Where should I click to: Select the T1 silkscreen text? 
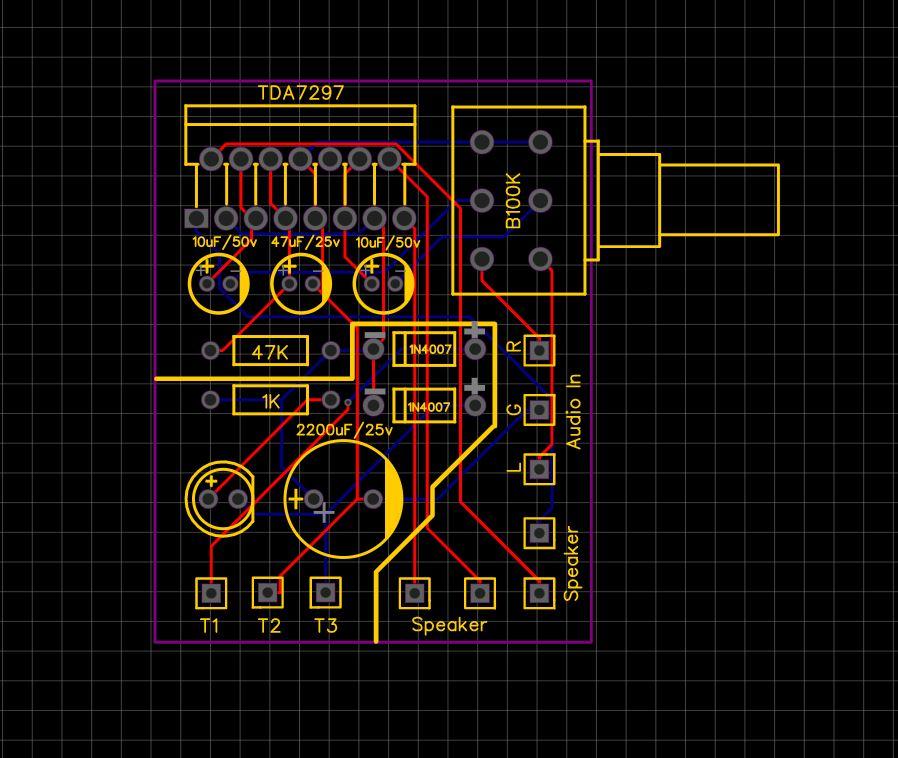pyautogui.click(x=210, y=625)
